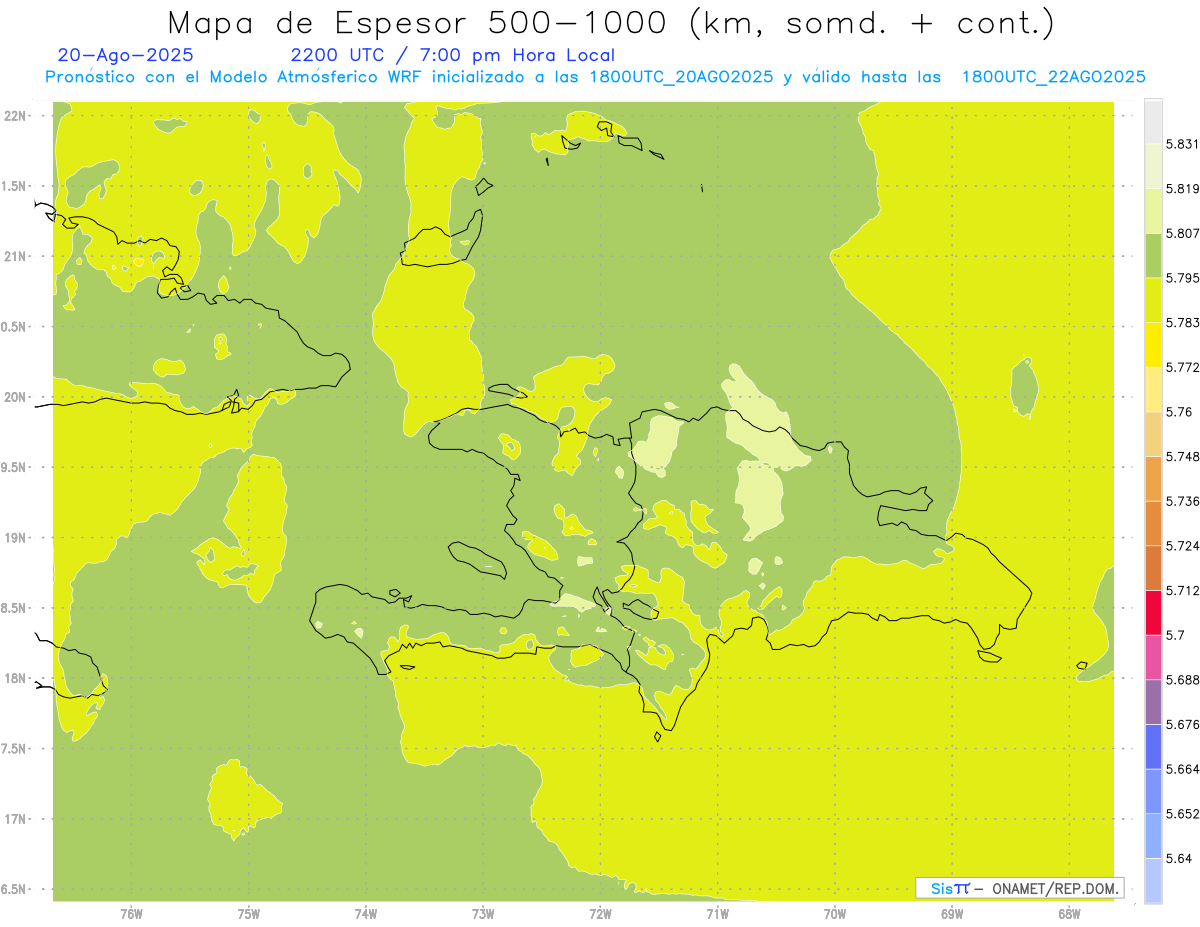The image size is (1200, 927).
Task: Select the yellow-green legend swatch between 5.783 and 5.795
Action: pyautogui.click(x=1153, y=300)
